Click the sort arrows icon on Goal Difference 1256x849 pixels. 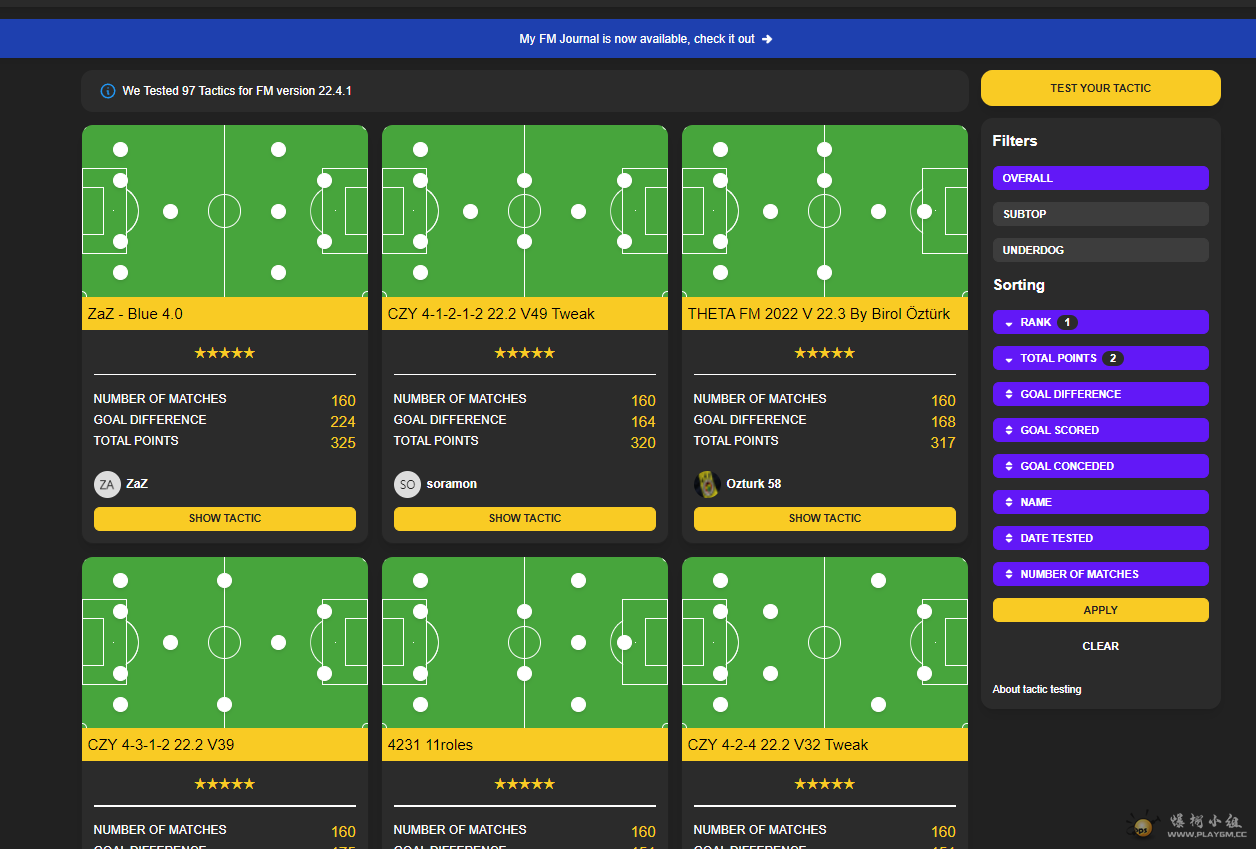1009,395
